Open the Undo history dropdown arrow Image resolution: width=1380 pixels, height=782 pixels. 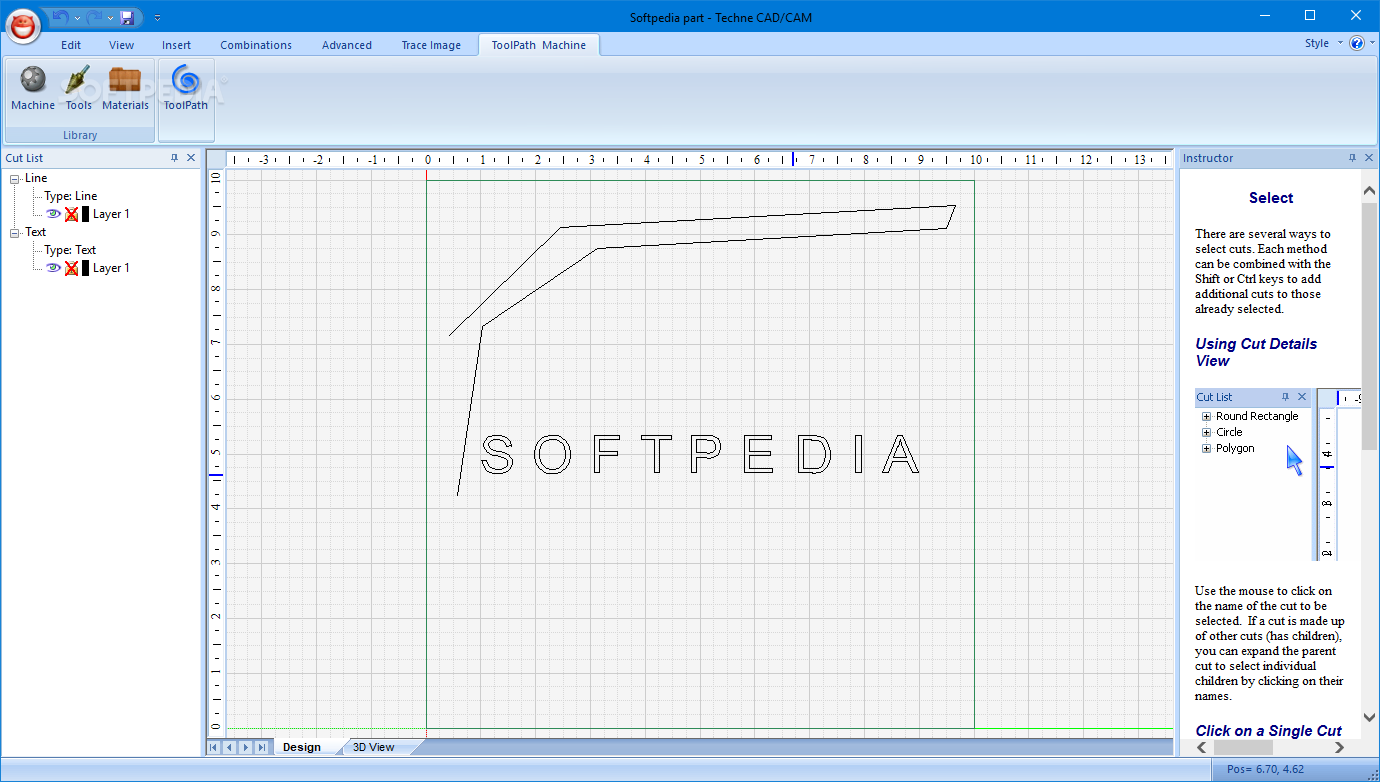(77, 18)
